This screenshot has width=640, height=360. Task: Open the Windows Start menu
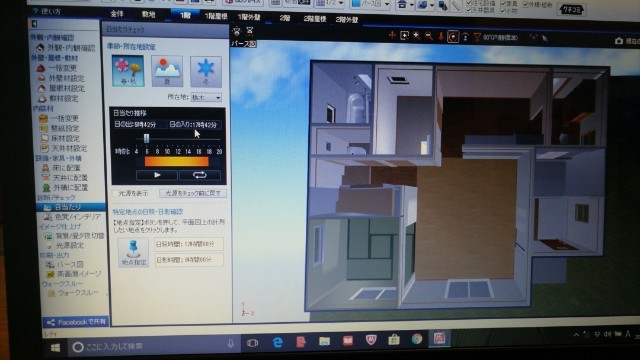tap(55, 347)
